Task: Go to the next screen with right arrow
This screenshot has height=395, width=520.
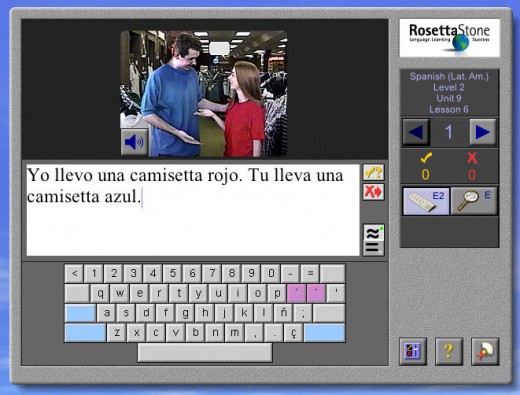Action: 483,132
